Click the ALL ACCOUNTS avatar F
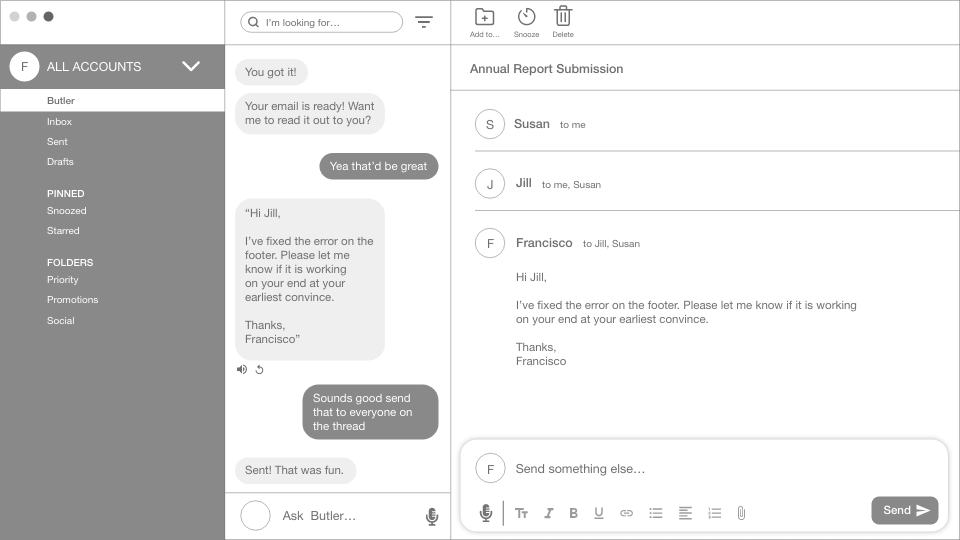Screen dimensions: 960x540 24,66
